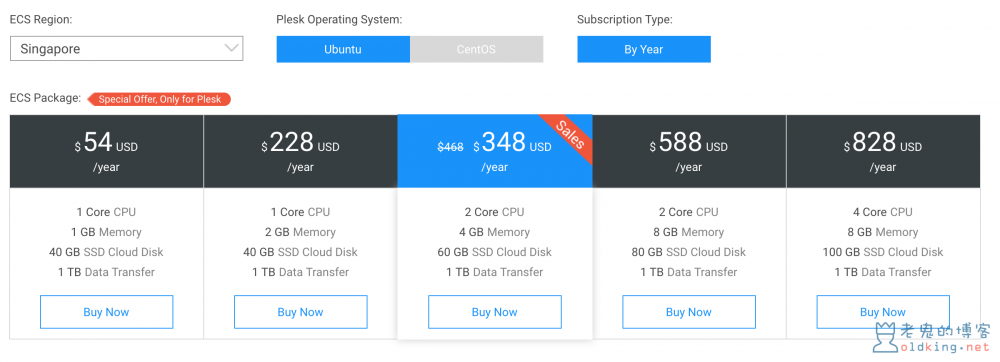Image resolution: width=1000 pixels, height=362 pixels.
Task: Choose the By Year subscription type
Action: 643,49
